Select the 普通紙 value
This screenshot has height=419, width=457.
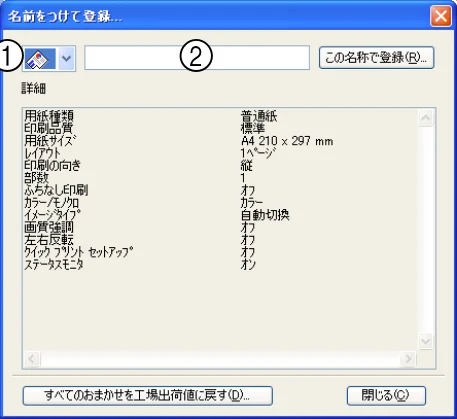pyautogui.click(x=259, y=116)
